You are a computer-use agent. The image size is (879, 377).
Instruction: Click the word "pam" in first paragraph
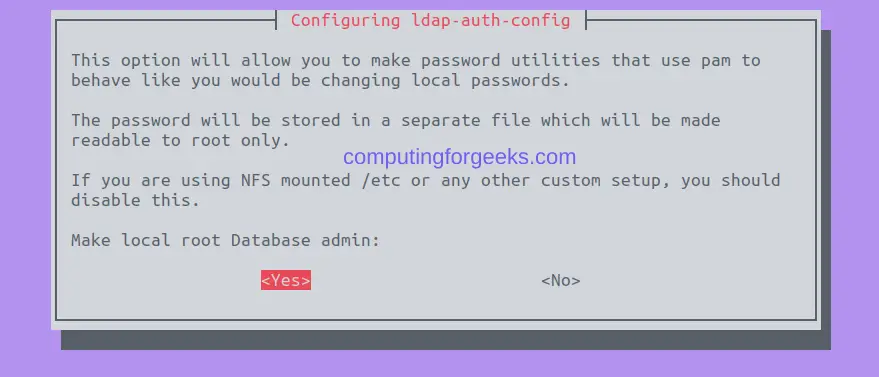pyautogui.click(x=716, y=60)
